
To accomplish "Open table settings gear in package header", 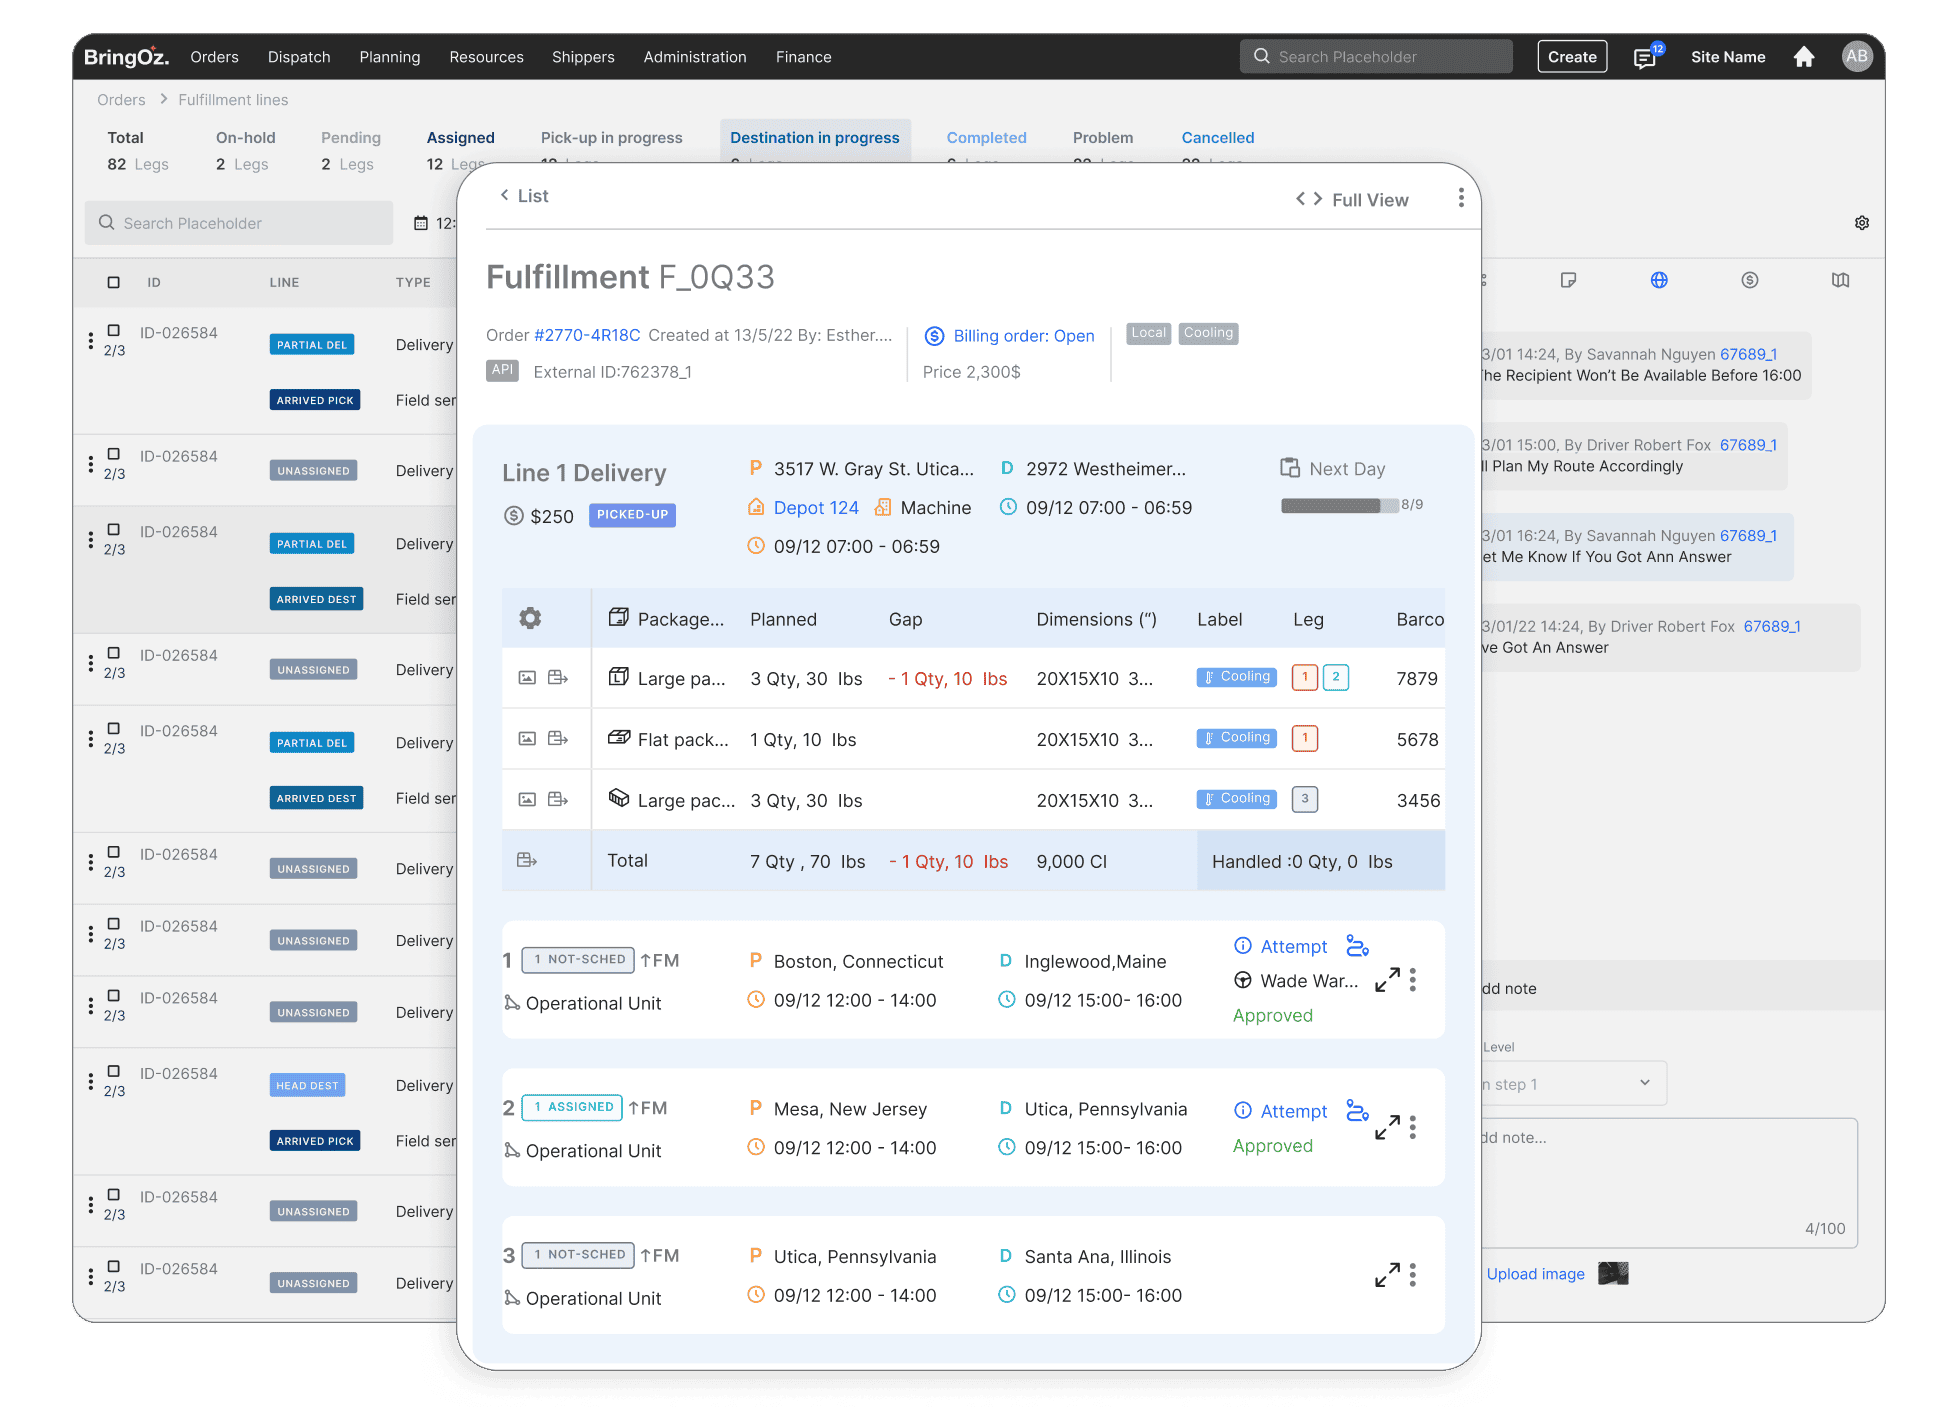I will point(530,618).
